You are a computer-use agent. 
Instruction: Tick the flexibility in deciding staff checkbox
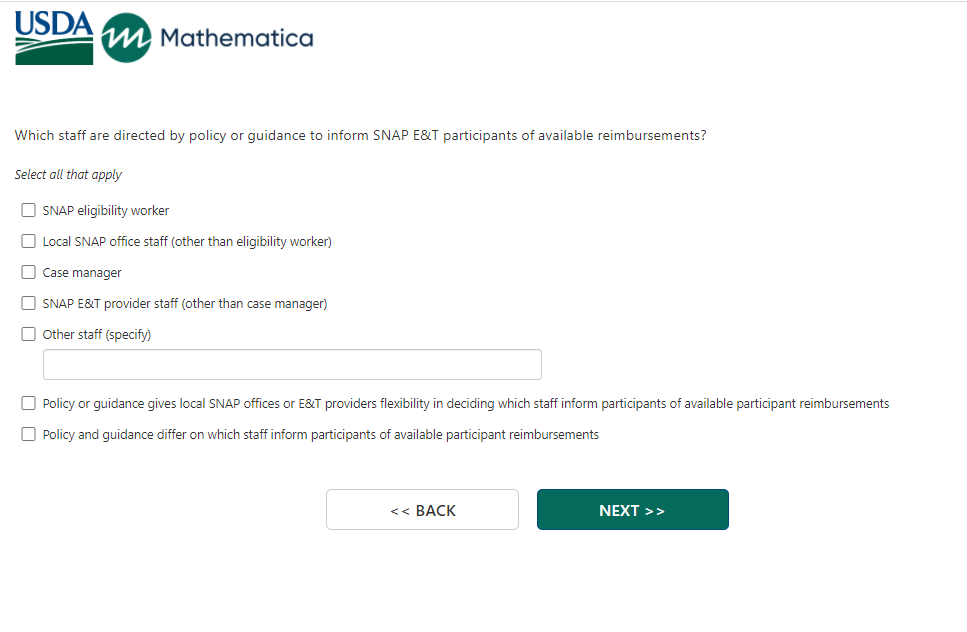pyautogui.click(x=28, y=403)
